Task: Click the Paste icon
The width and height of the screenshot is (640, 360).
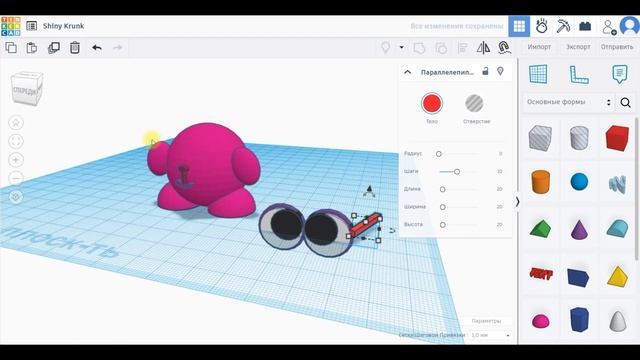Action: pyautogui.click(x=32, y=48)
